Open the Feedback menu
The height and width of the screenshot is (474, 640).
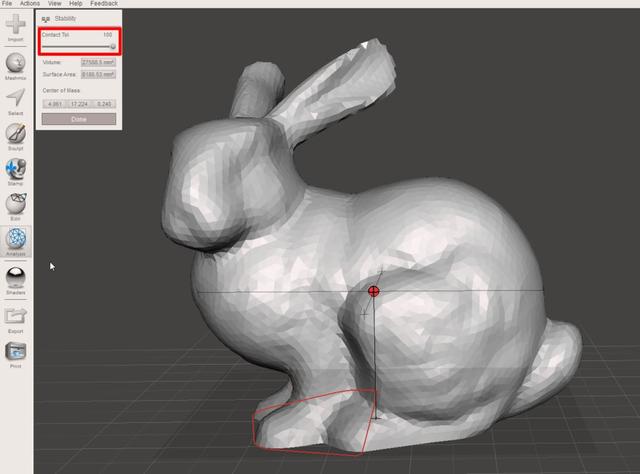pyautogui.click(x=104, y=4)
